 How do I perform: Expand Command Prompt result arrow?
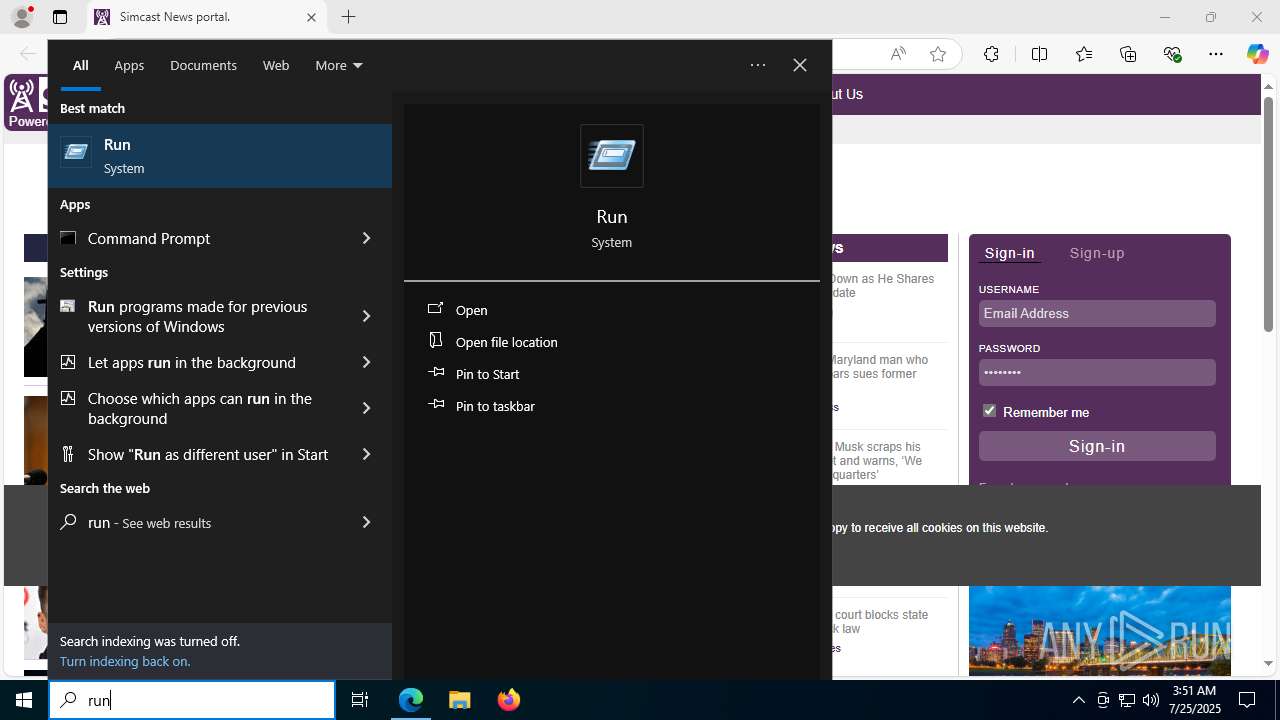(366, 238)
